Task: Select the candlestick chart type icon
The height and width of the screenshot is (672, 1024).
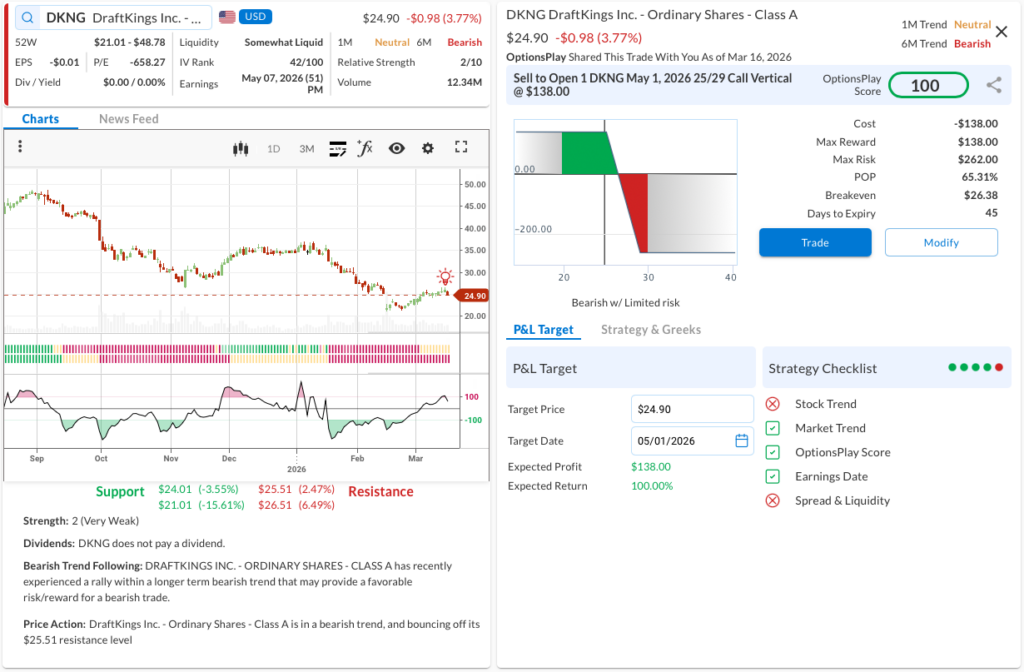Action: click(x=240, y=148)
